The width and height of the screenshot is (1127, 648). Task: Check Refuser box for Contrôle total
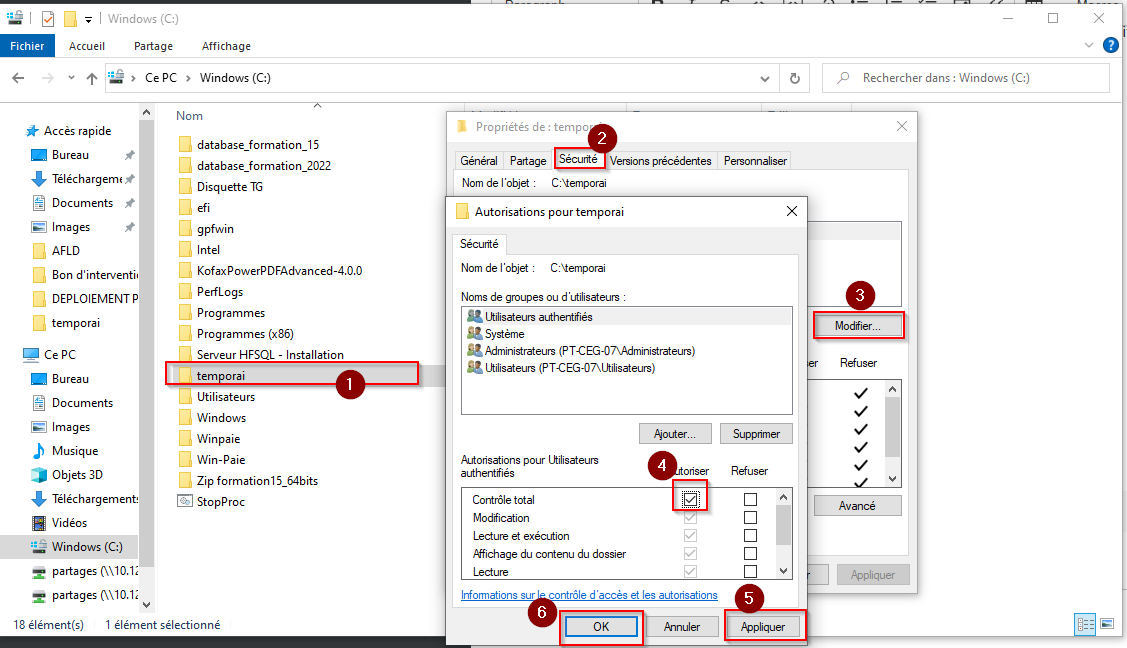tap(750, 499)
